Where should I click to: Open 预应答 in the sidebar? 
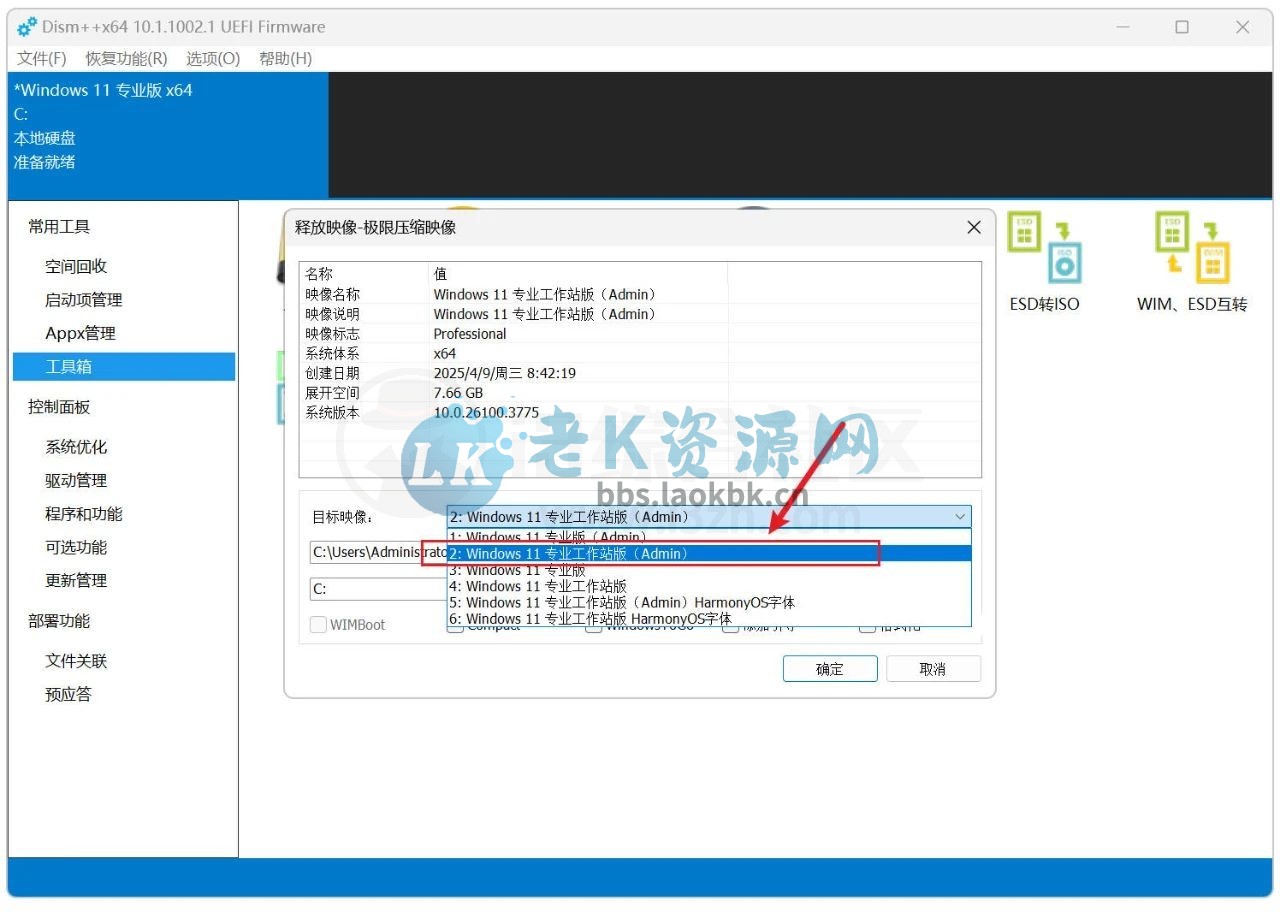pos(68,694)
